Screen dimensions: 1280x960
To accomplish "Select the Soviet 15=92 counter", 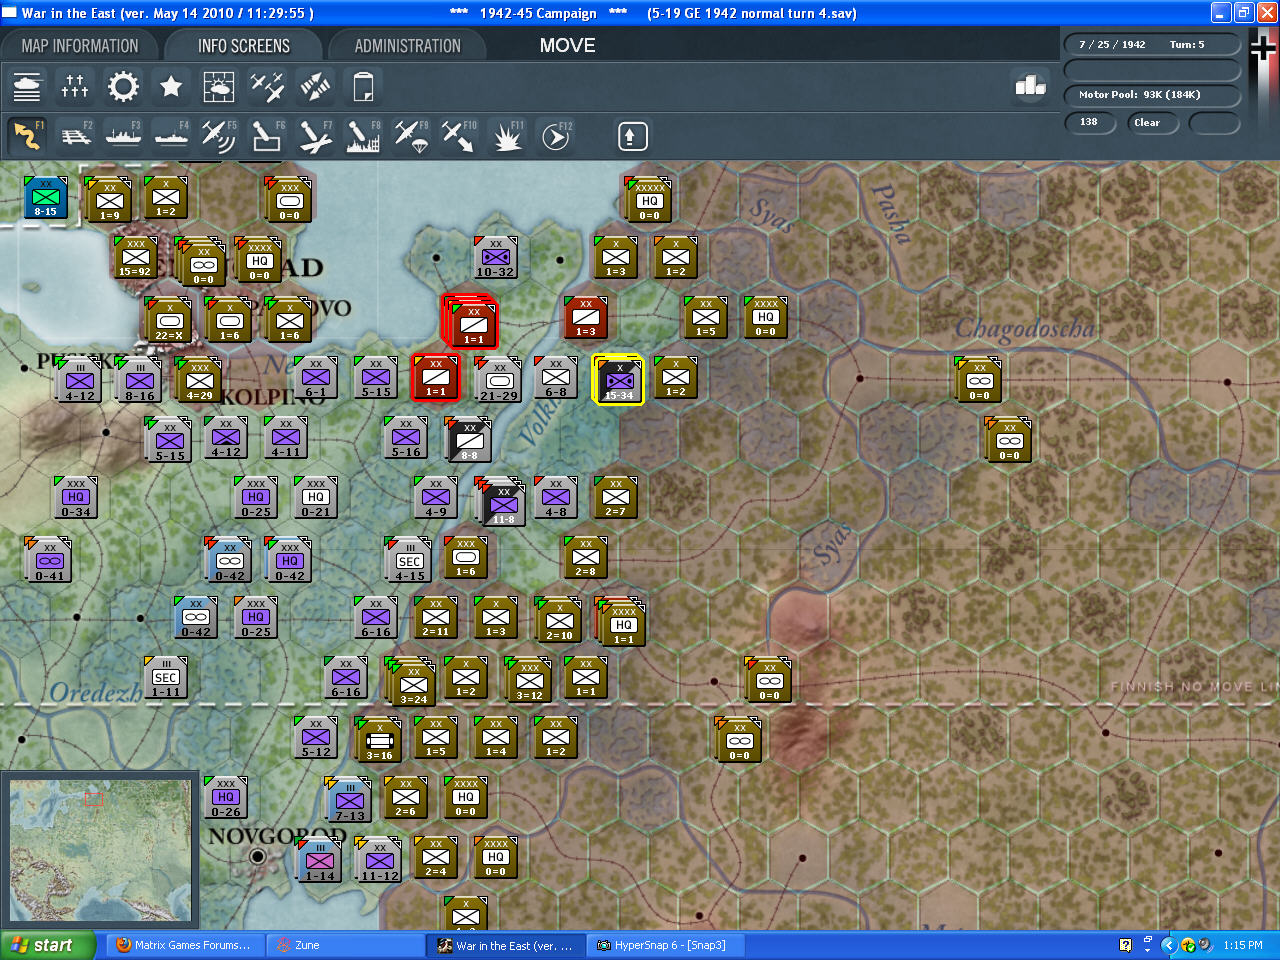I will [135, 258].
